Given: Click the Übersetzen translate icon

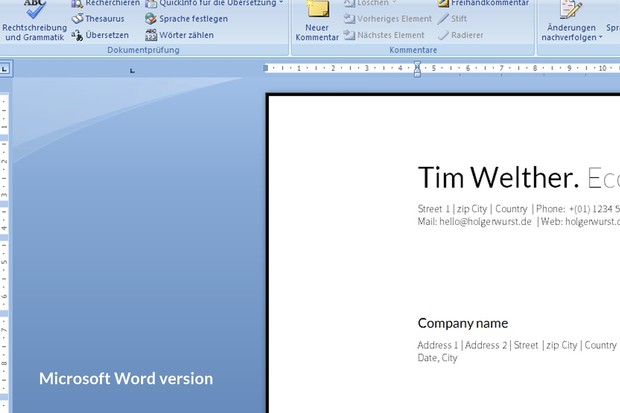Looking at the screenshot, I should click(77, 35).
